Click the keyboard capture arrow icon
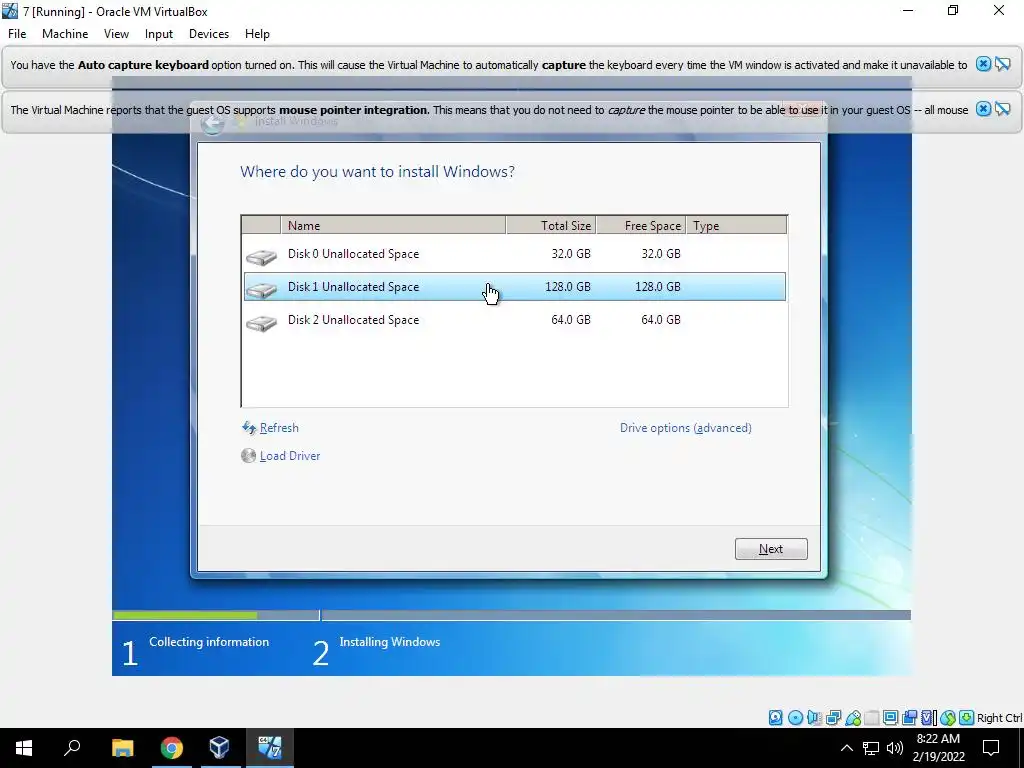 (x=967, y=718)
